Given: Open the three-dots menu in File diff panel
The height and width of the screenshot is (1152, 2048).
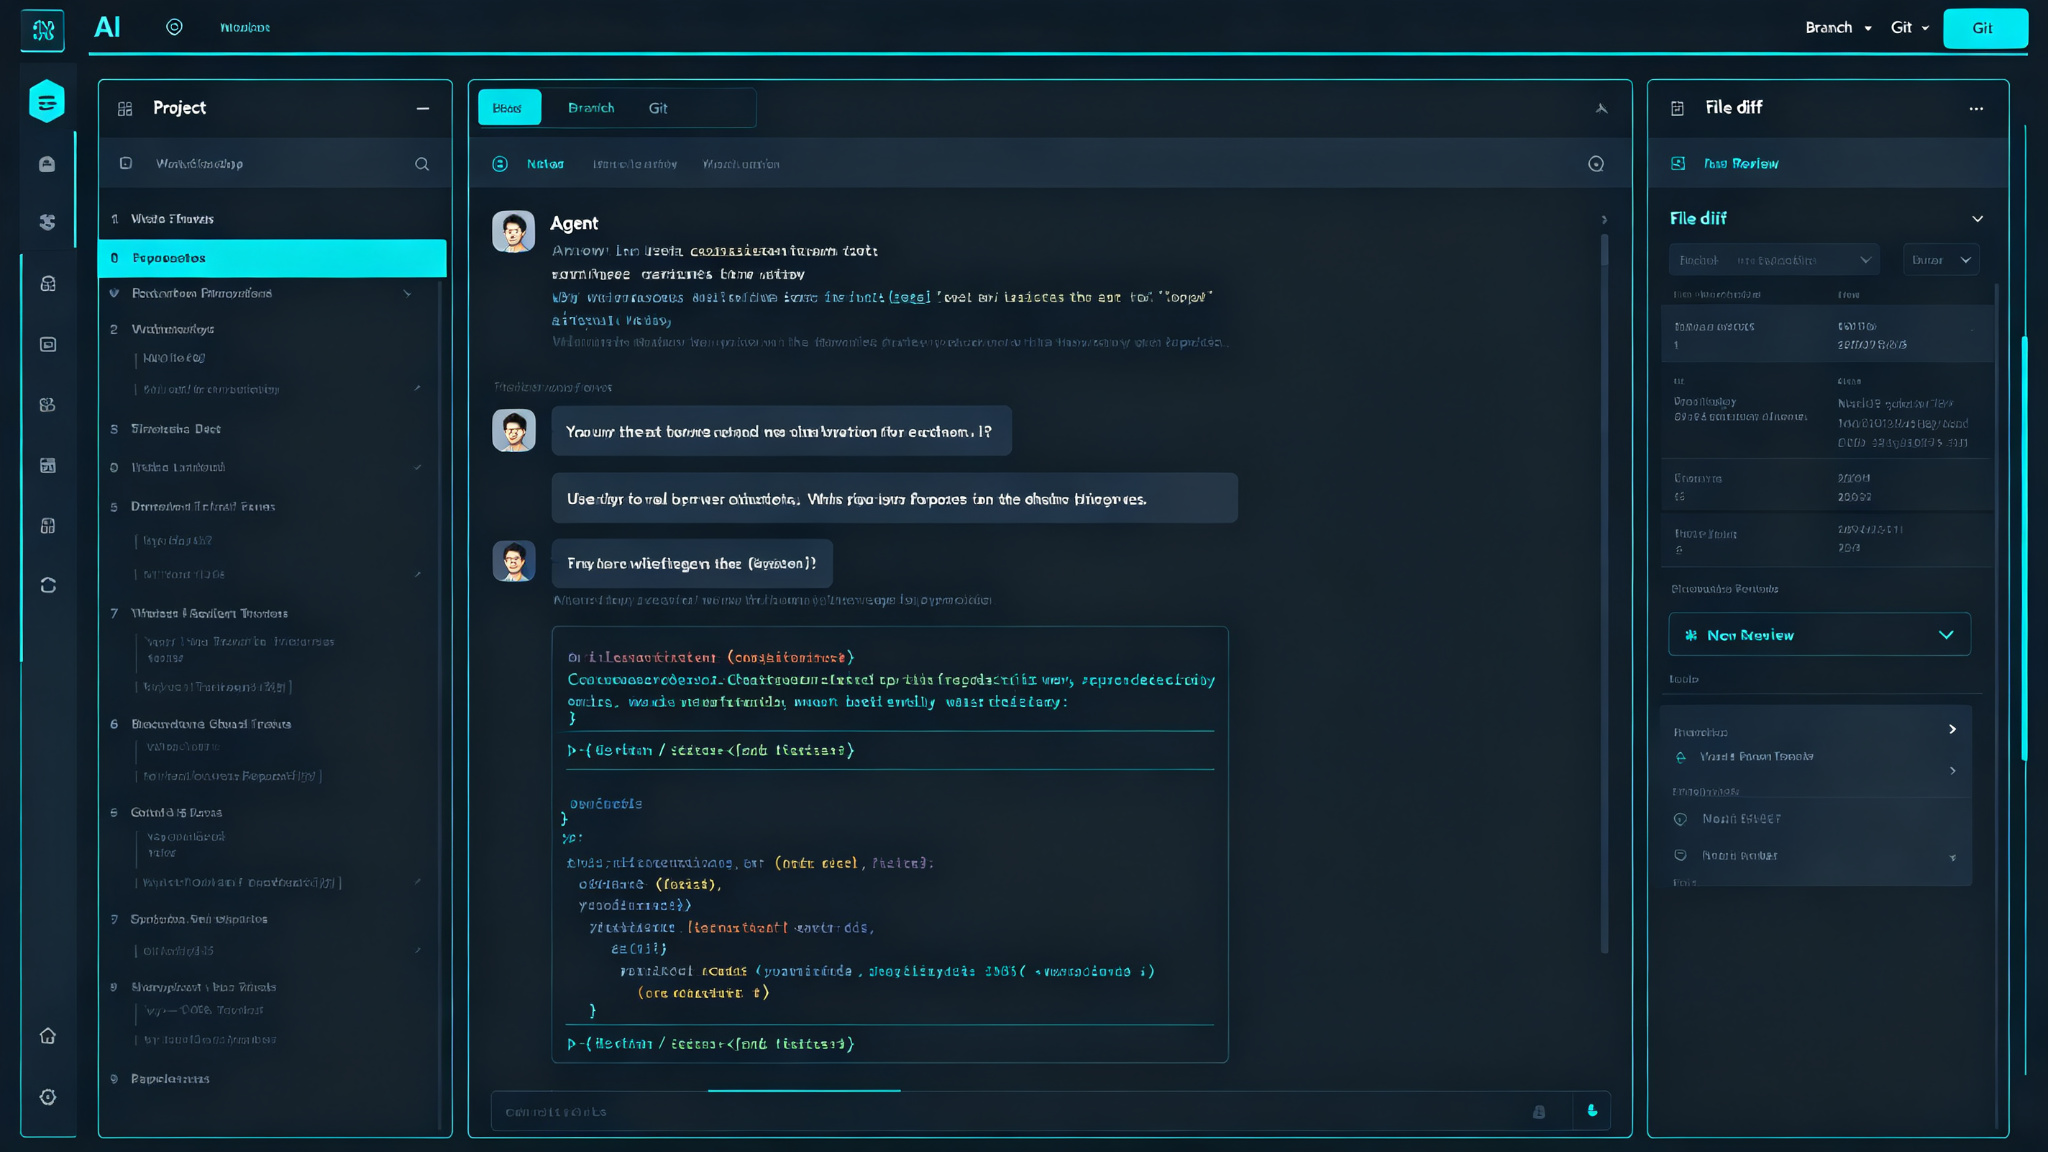Looking at the screenshot, I should coord(1976,108).
